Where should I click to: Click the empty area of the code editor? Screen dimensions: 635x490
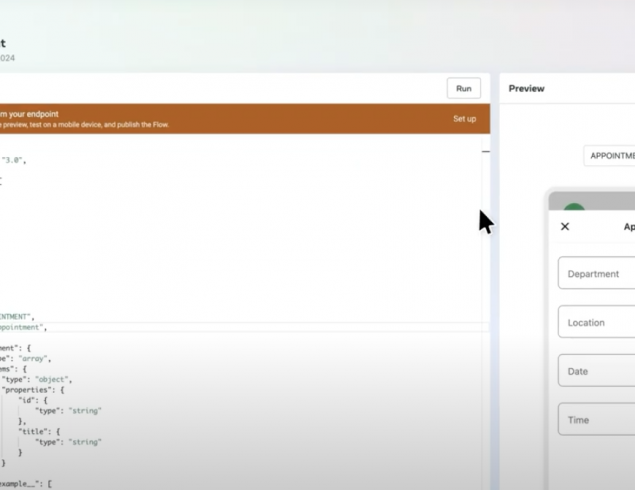[250, 240]
